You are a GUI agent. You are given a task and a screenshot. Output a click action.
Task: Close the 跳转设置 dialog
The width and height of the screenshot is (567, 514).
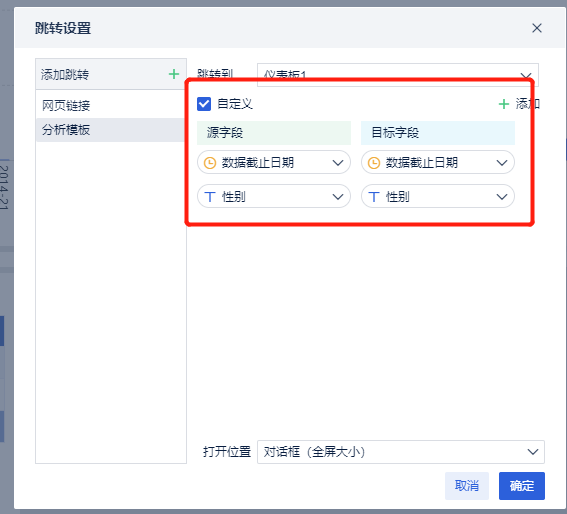pyautogui.click(x=537, y=28)
